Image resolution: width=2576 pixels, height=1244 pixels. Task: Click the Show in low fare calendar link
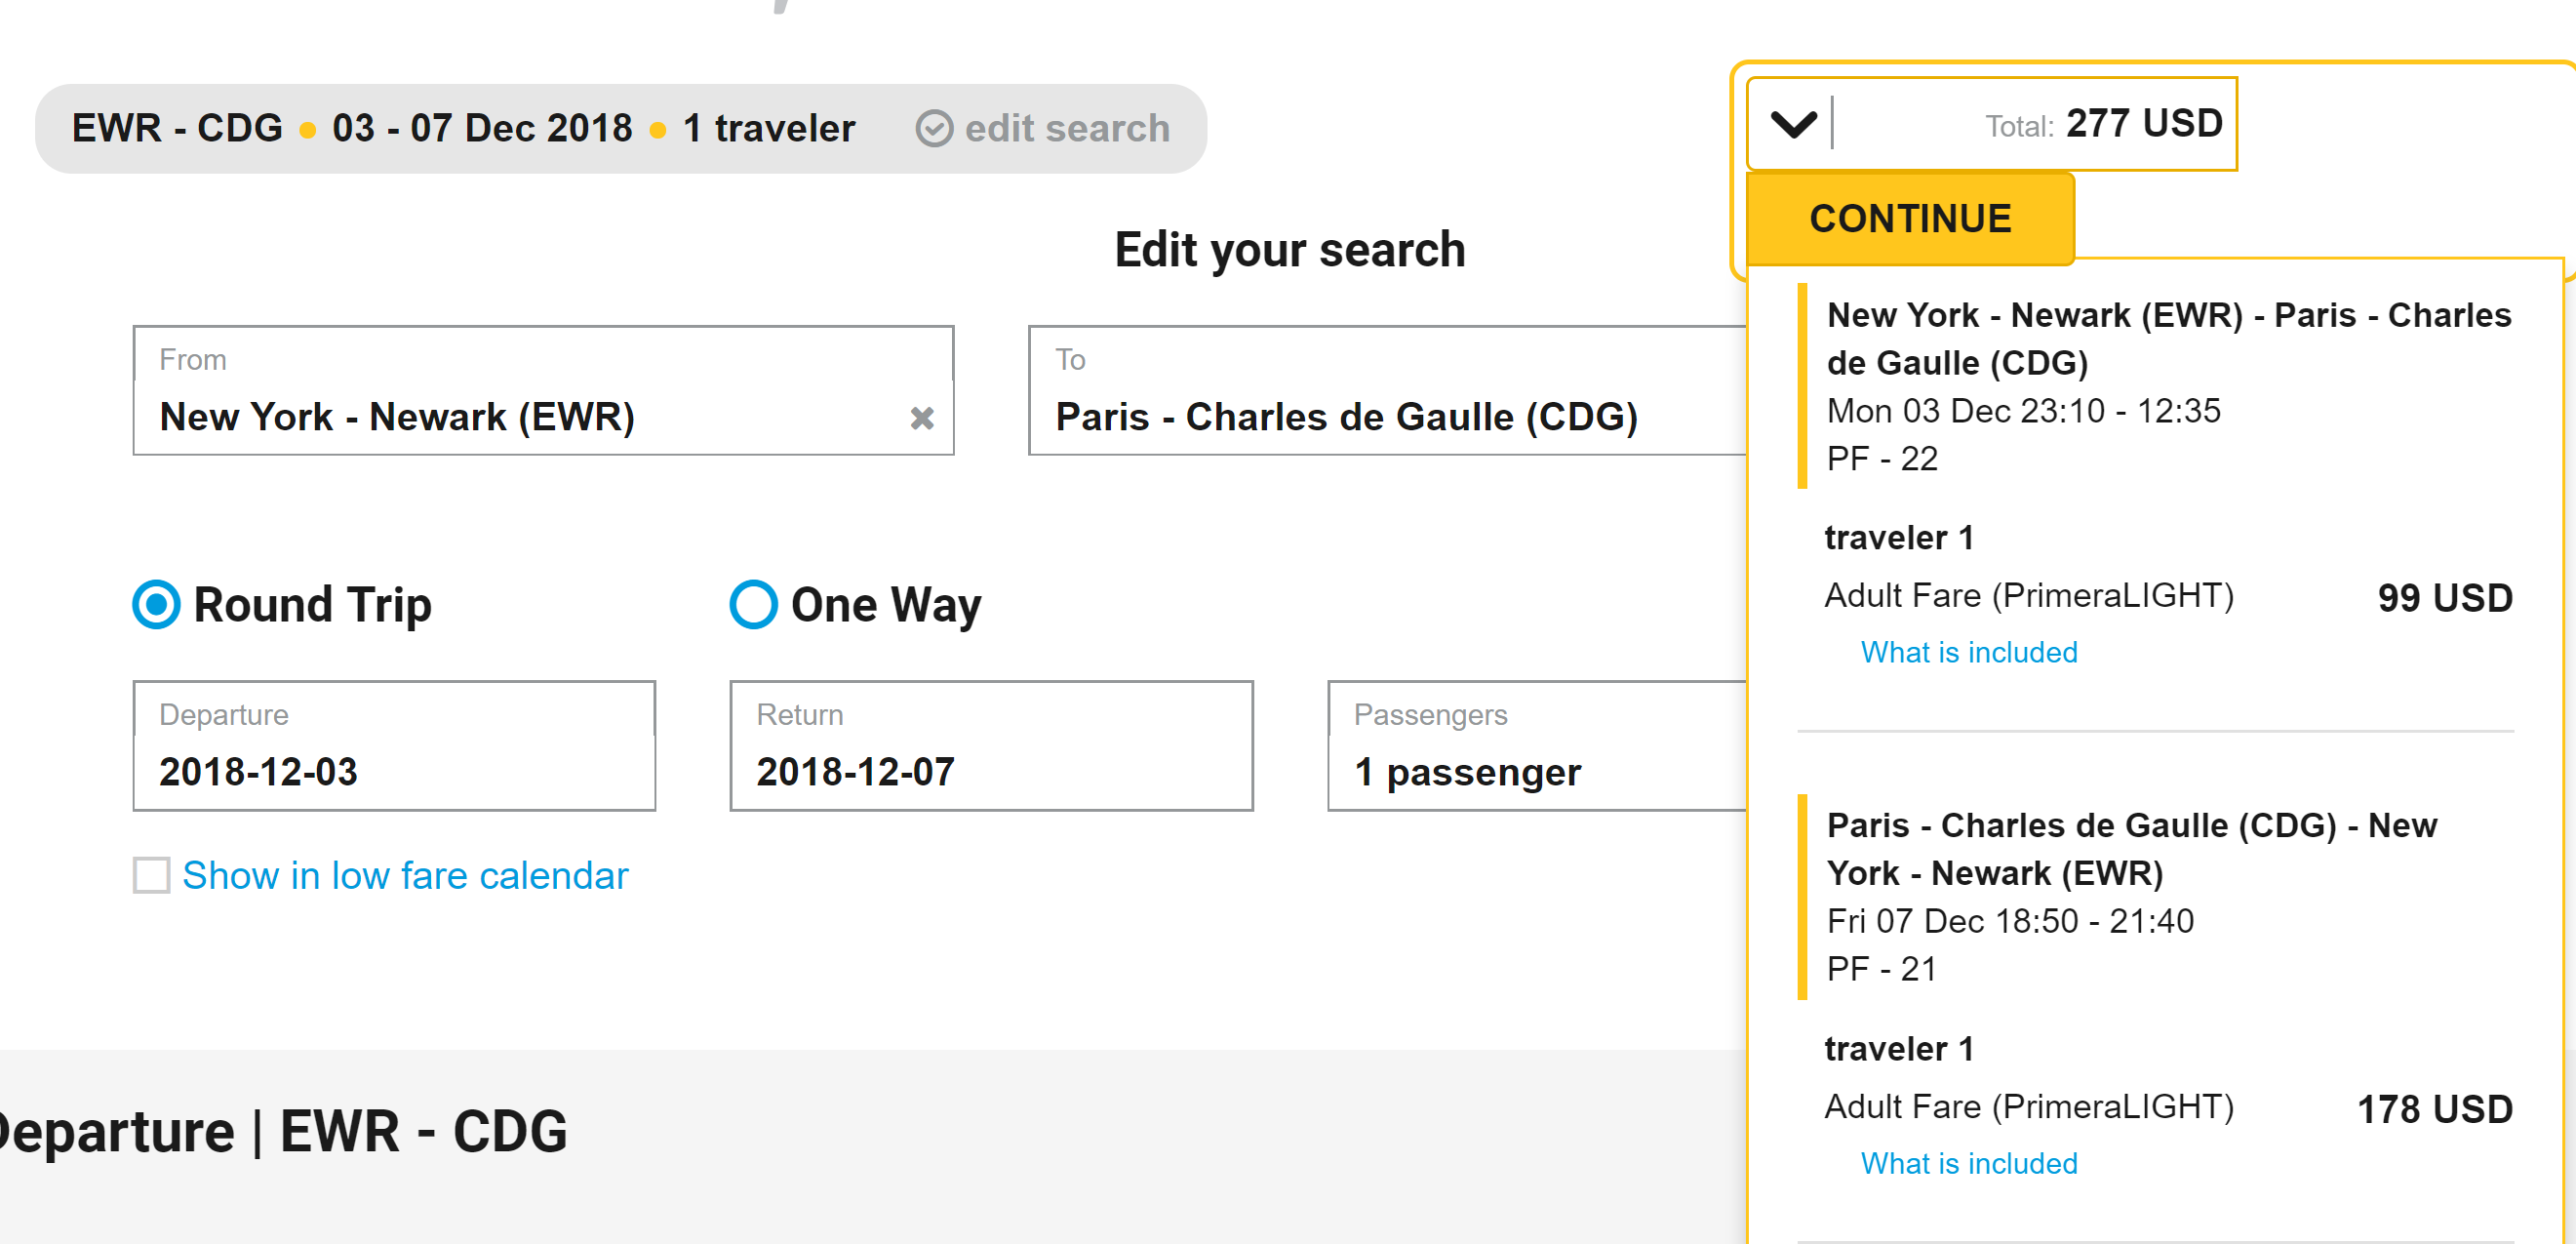[x=405, y=876]
